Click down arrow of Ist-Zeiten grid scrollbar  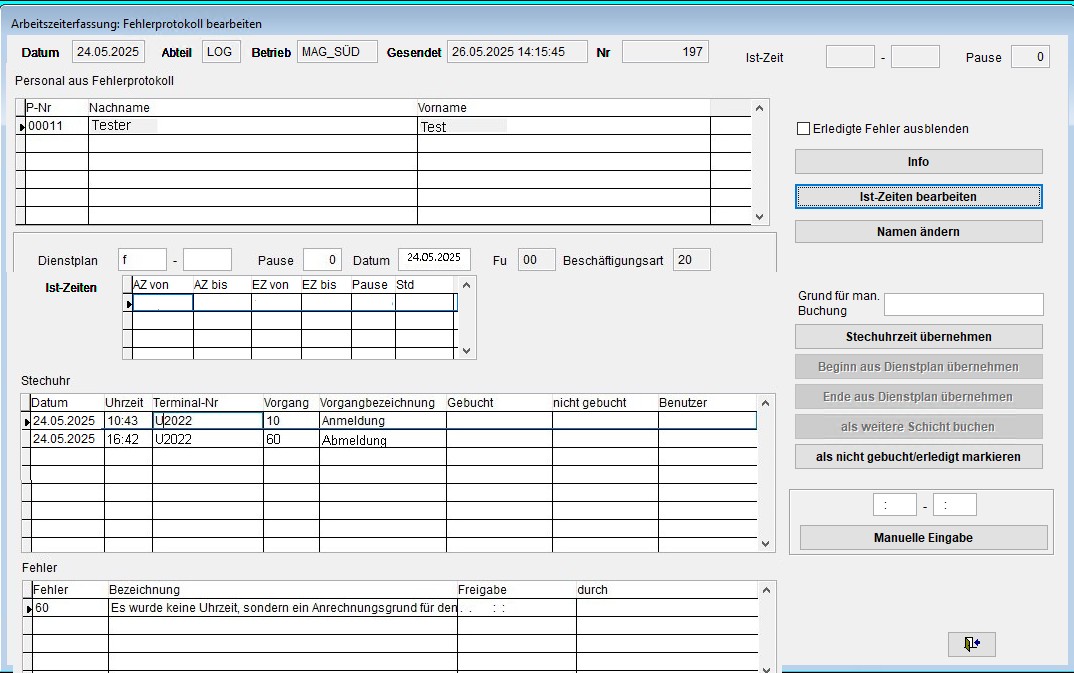pos(466,351)
